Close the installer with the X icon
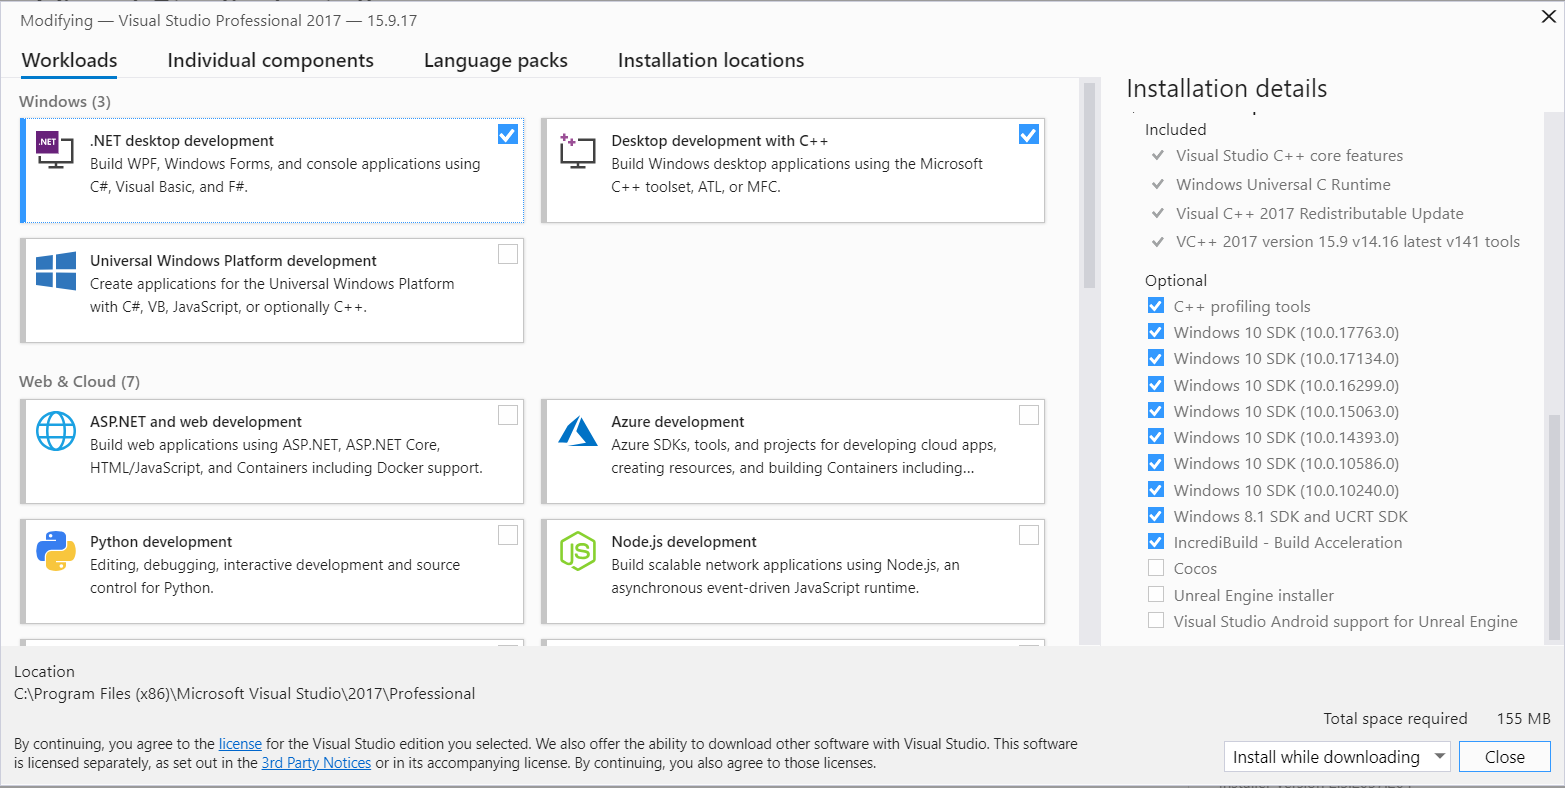The image size is (1565, 788). tap(1548, 17)
